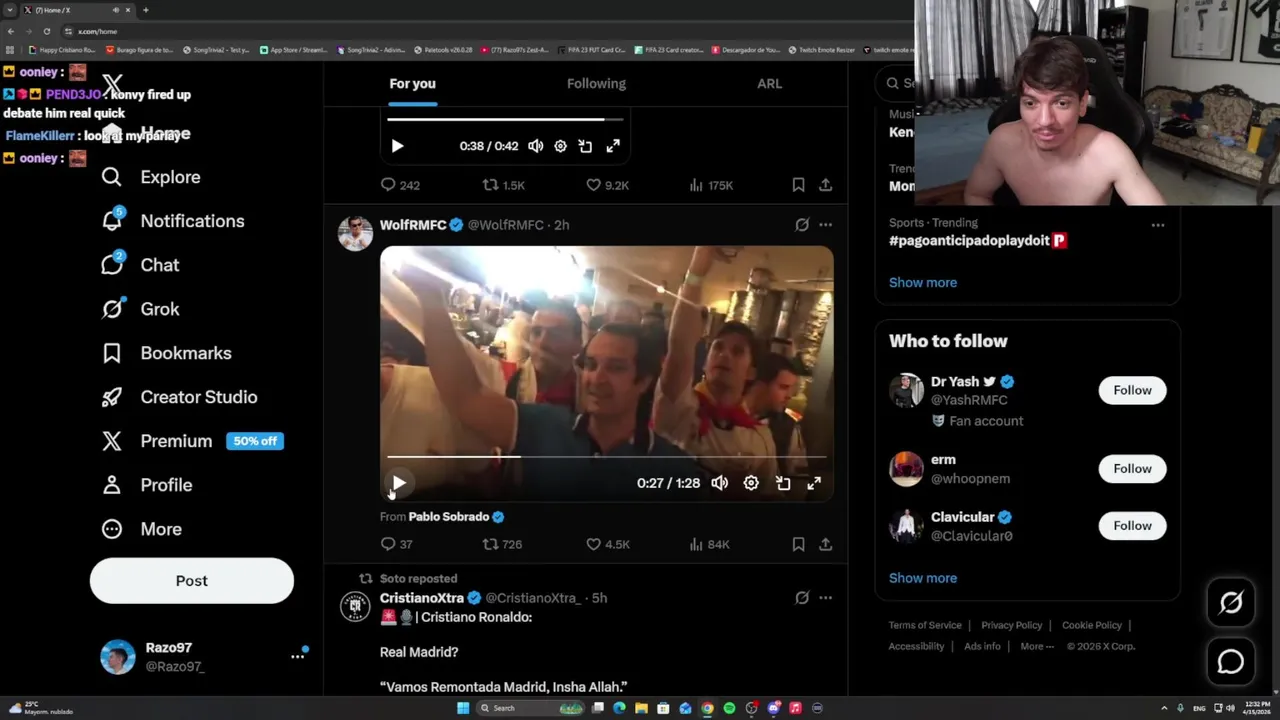
Task: Follow erm @whoopnem
Action: coord(1132,468)
